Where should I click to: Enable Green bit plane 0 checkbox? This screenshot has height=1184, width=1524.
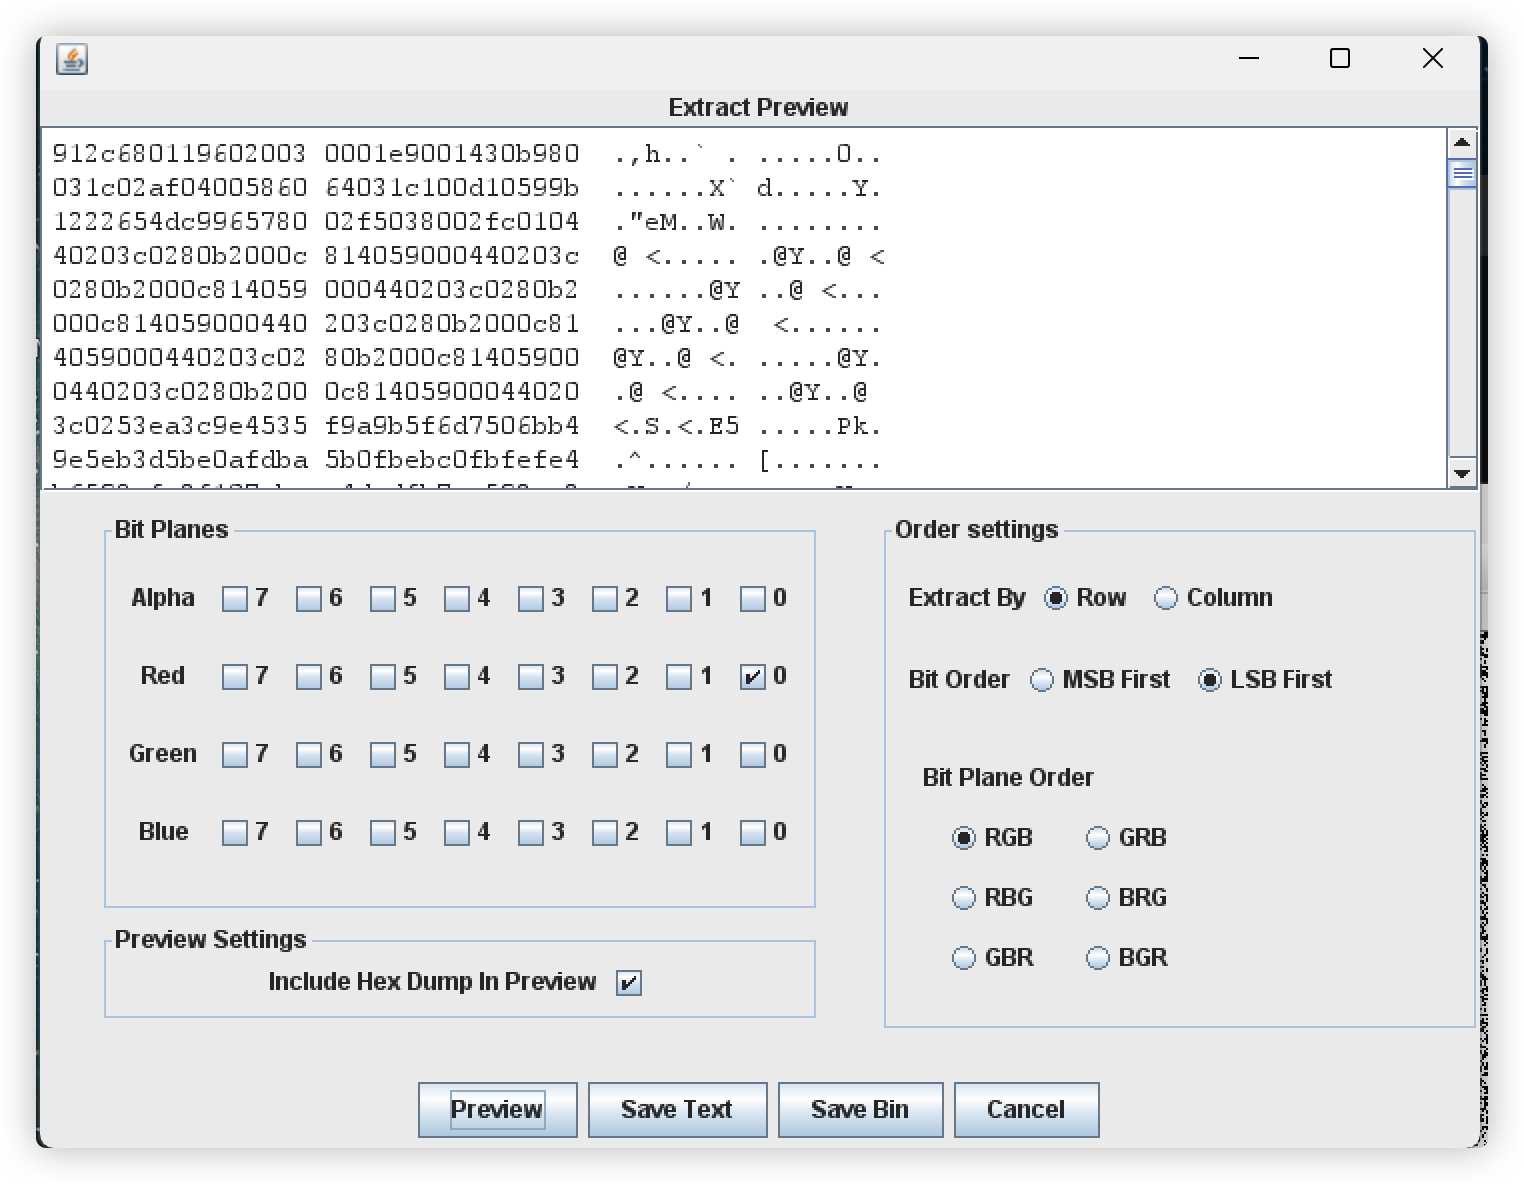click(752, 755)
